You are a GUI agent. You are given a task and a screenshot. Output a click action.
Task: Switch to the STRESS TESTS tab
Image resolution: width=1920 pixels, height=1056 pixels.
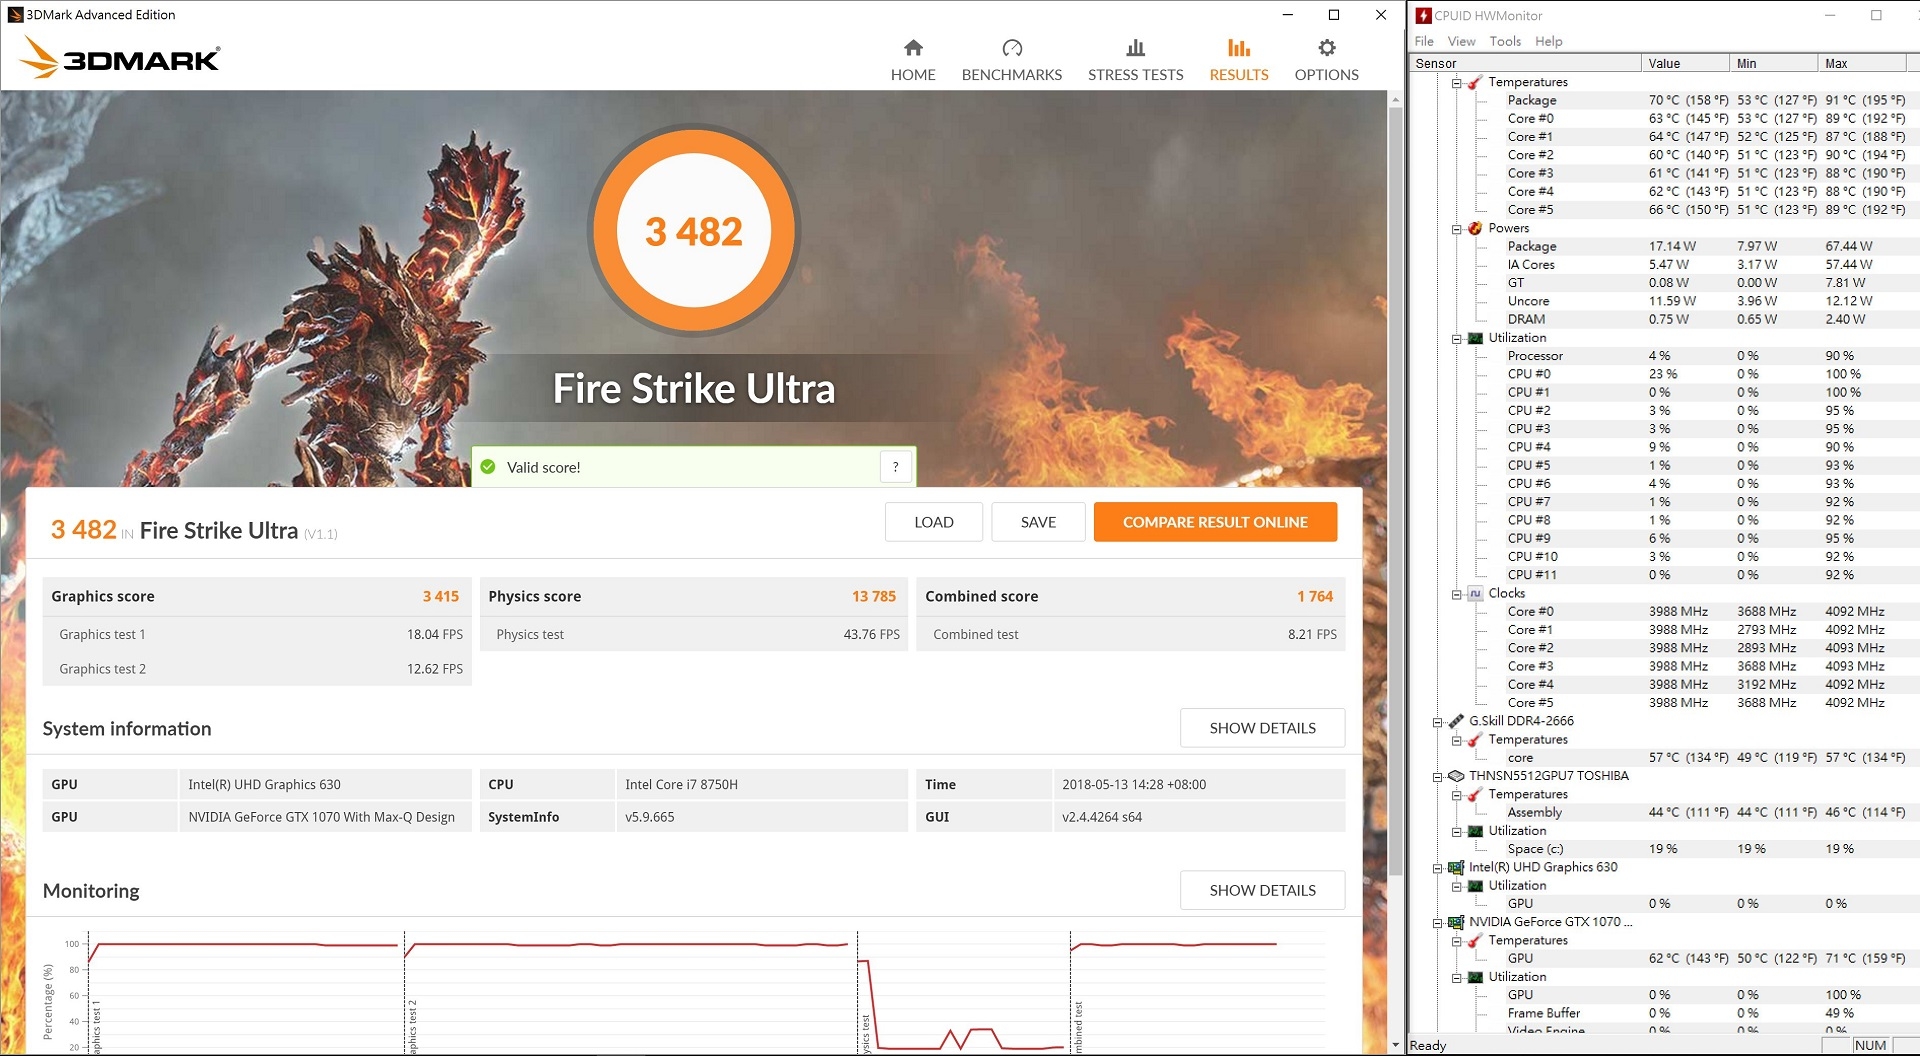1135,75
